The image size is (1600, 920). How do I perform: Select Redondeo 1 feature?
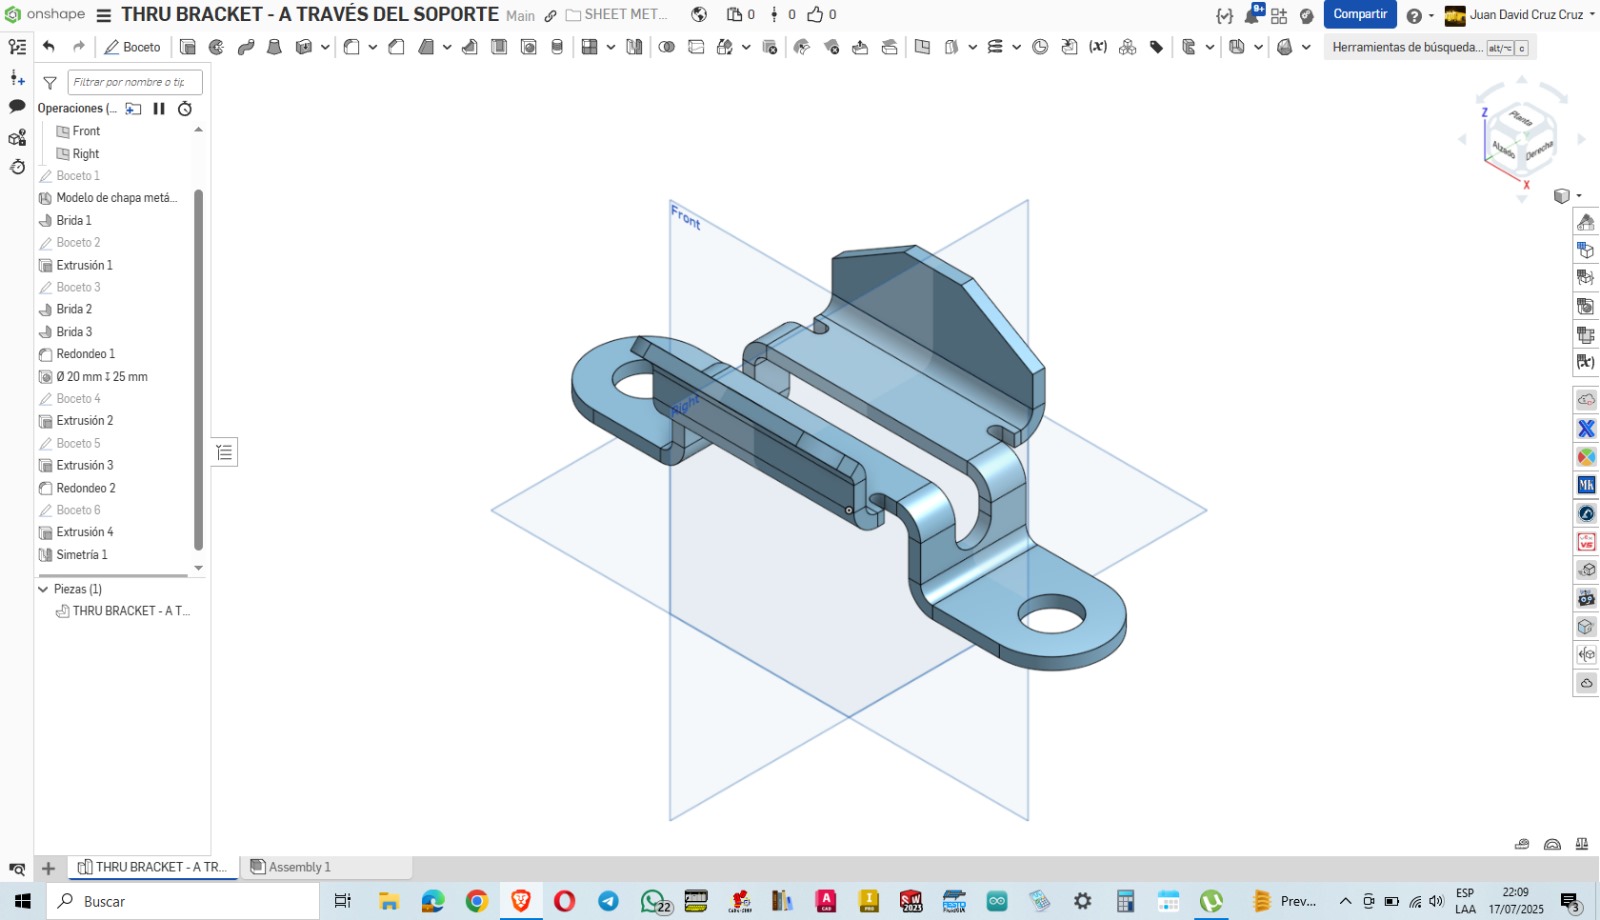pos(85,354)
